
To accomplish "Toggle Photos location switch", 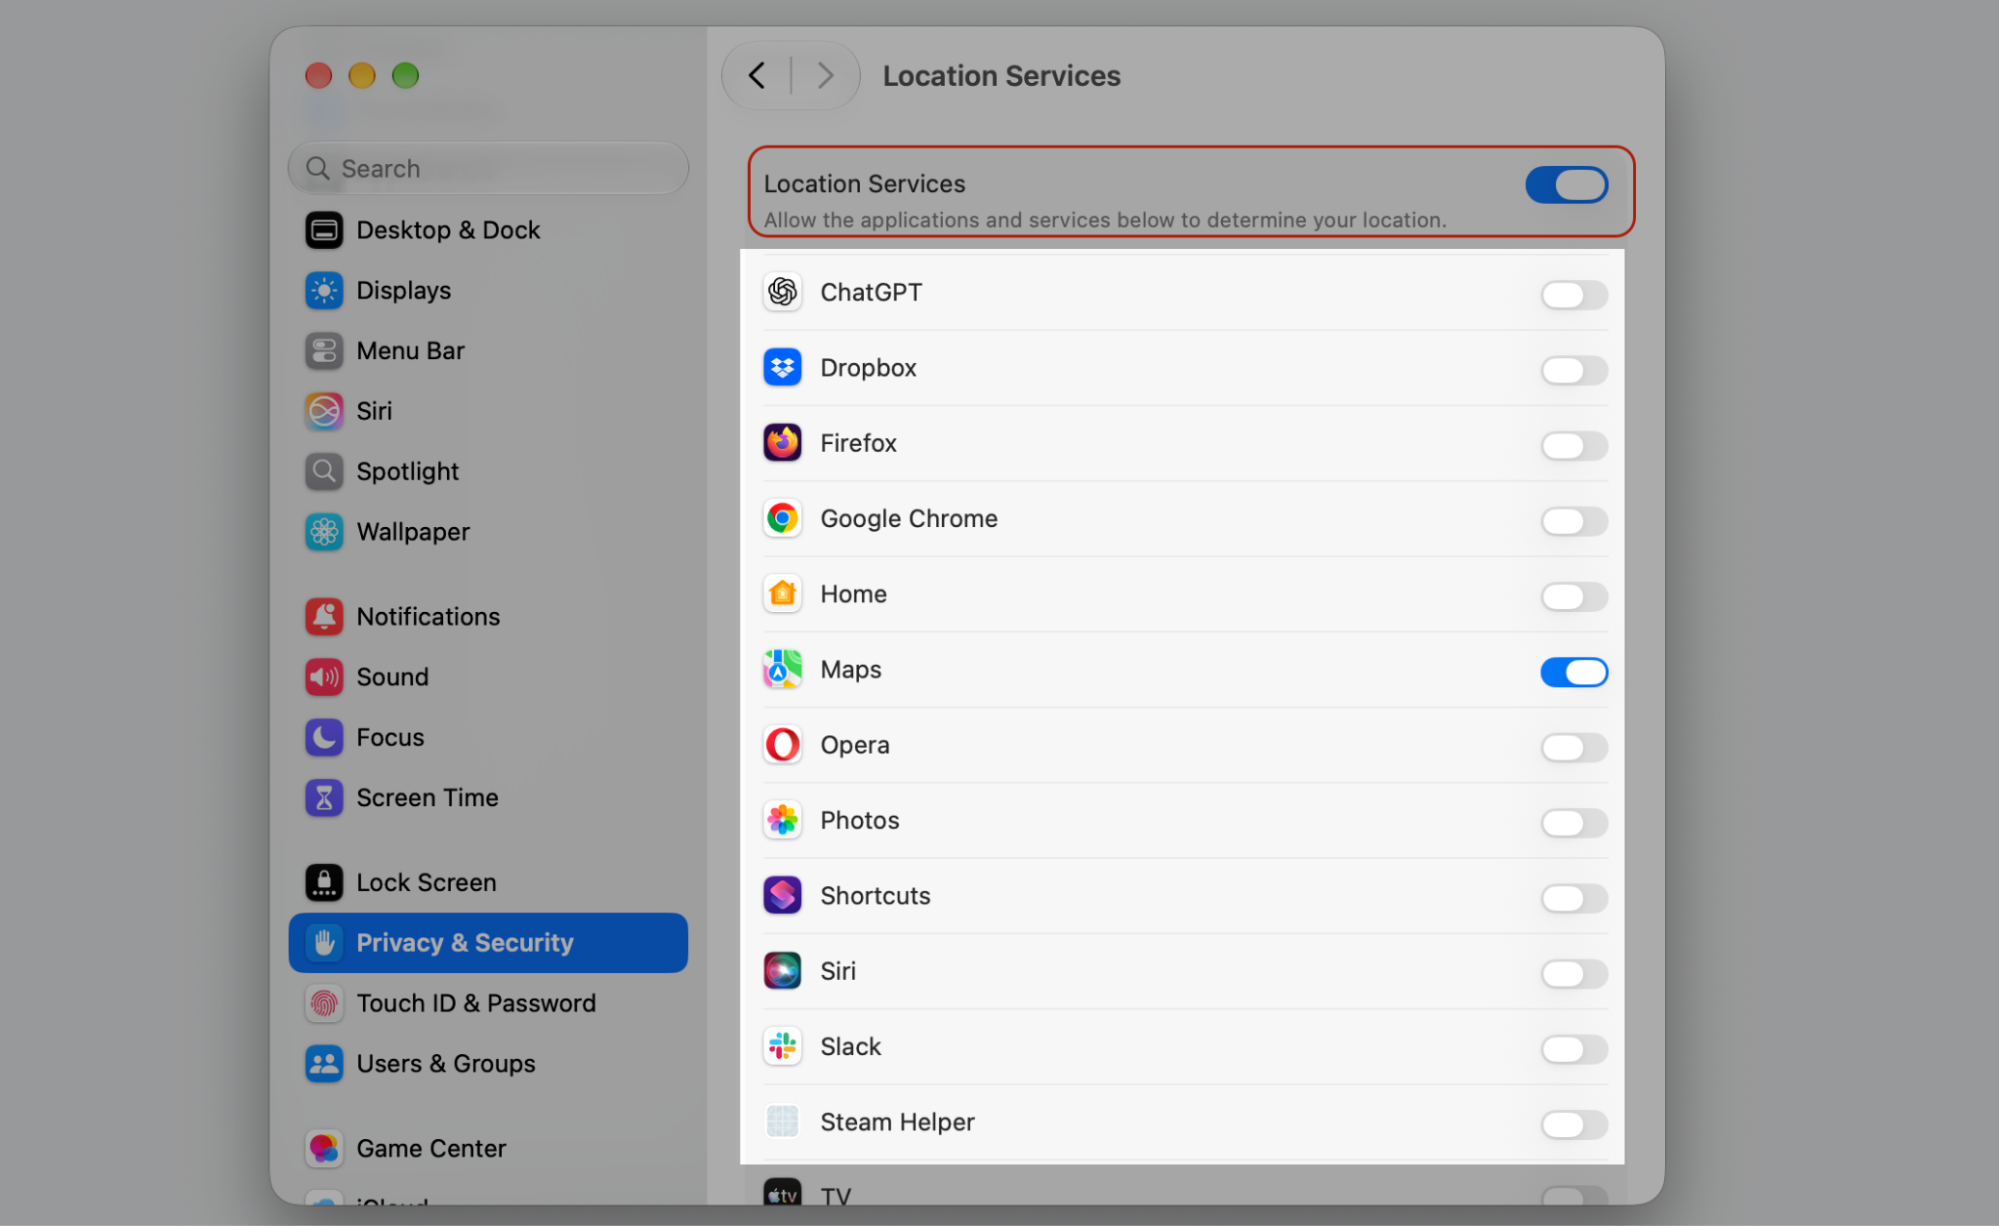I will tap(1574, 823).
